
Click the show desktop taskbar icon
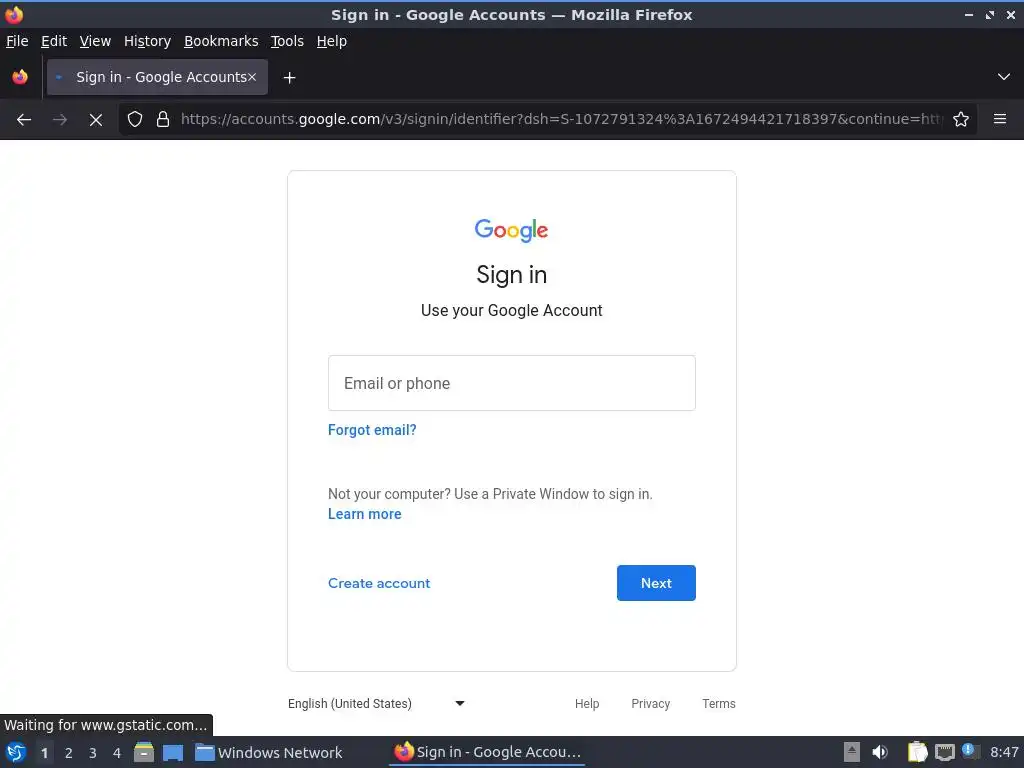[x=173, y=752]
